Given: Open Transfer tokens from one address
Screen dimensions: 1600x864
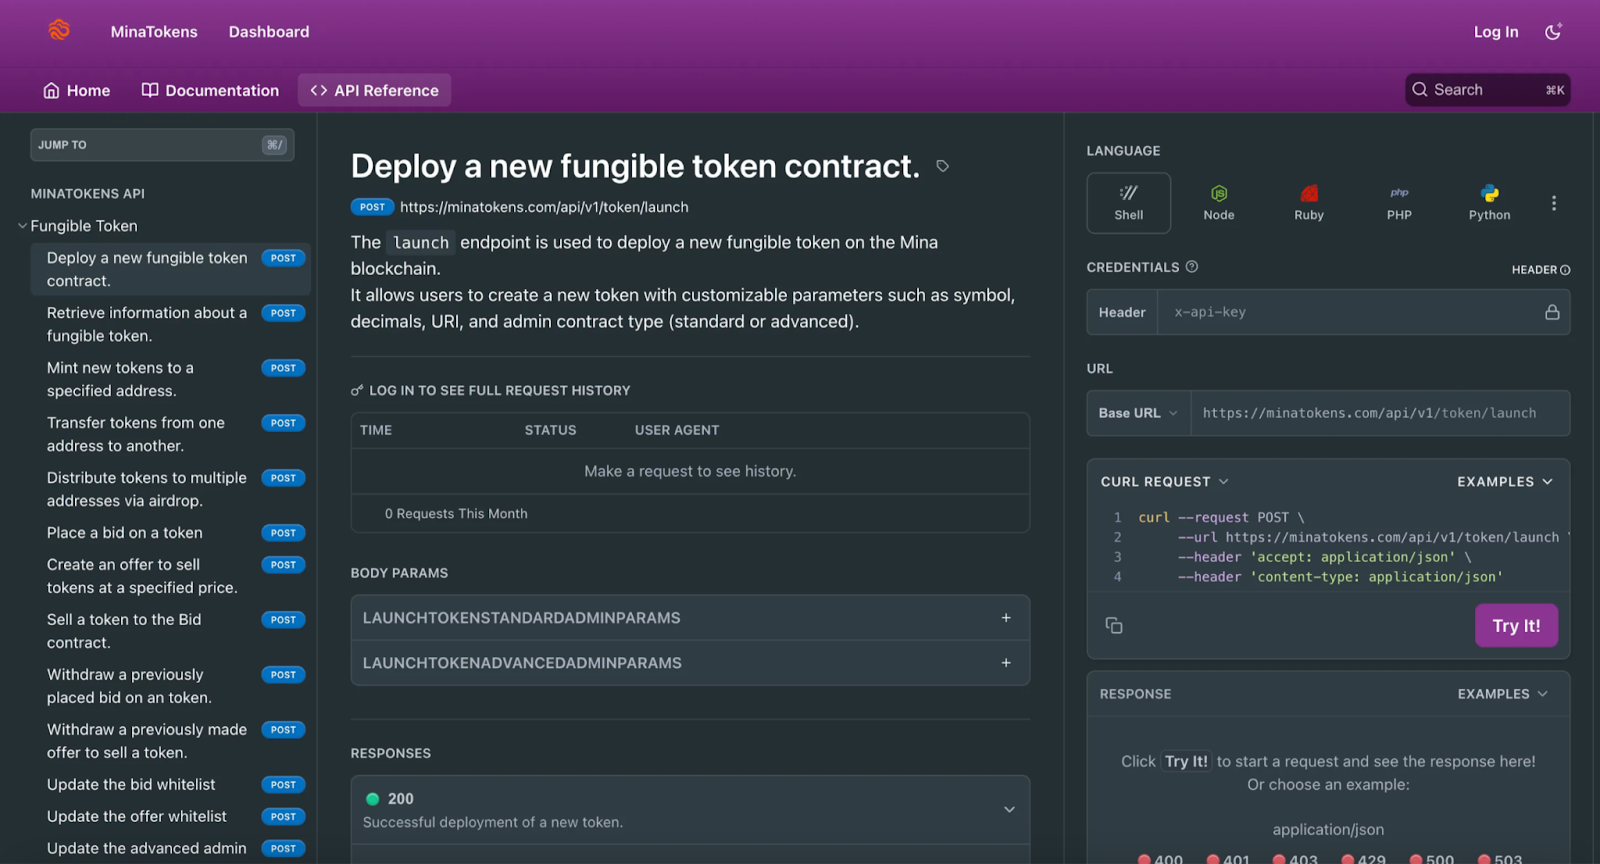Looking at the screenshot, I should coord(170,434).
